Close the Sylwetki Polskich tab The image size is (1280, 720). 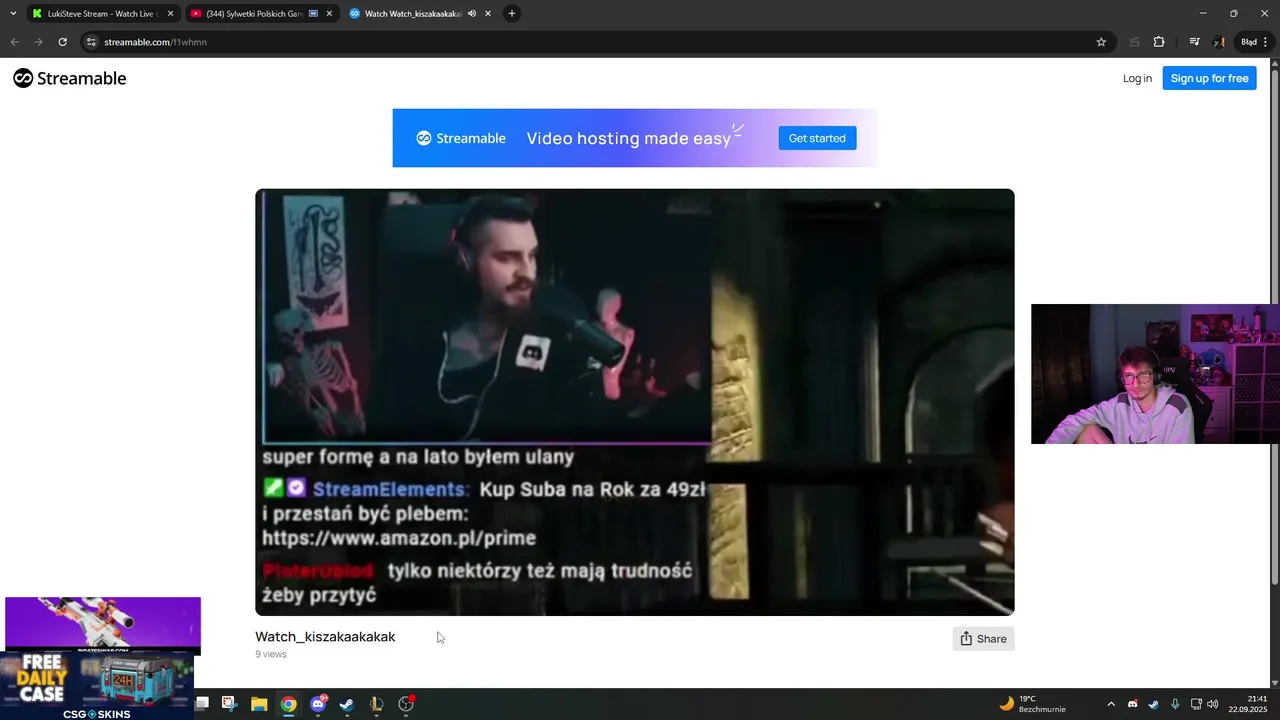(329, 14)
